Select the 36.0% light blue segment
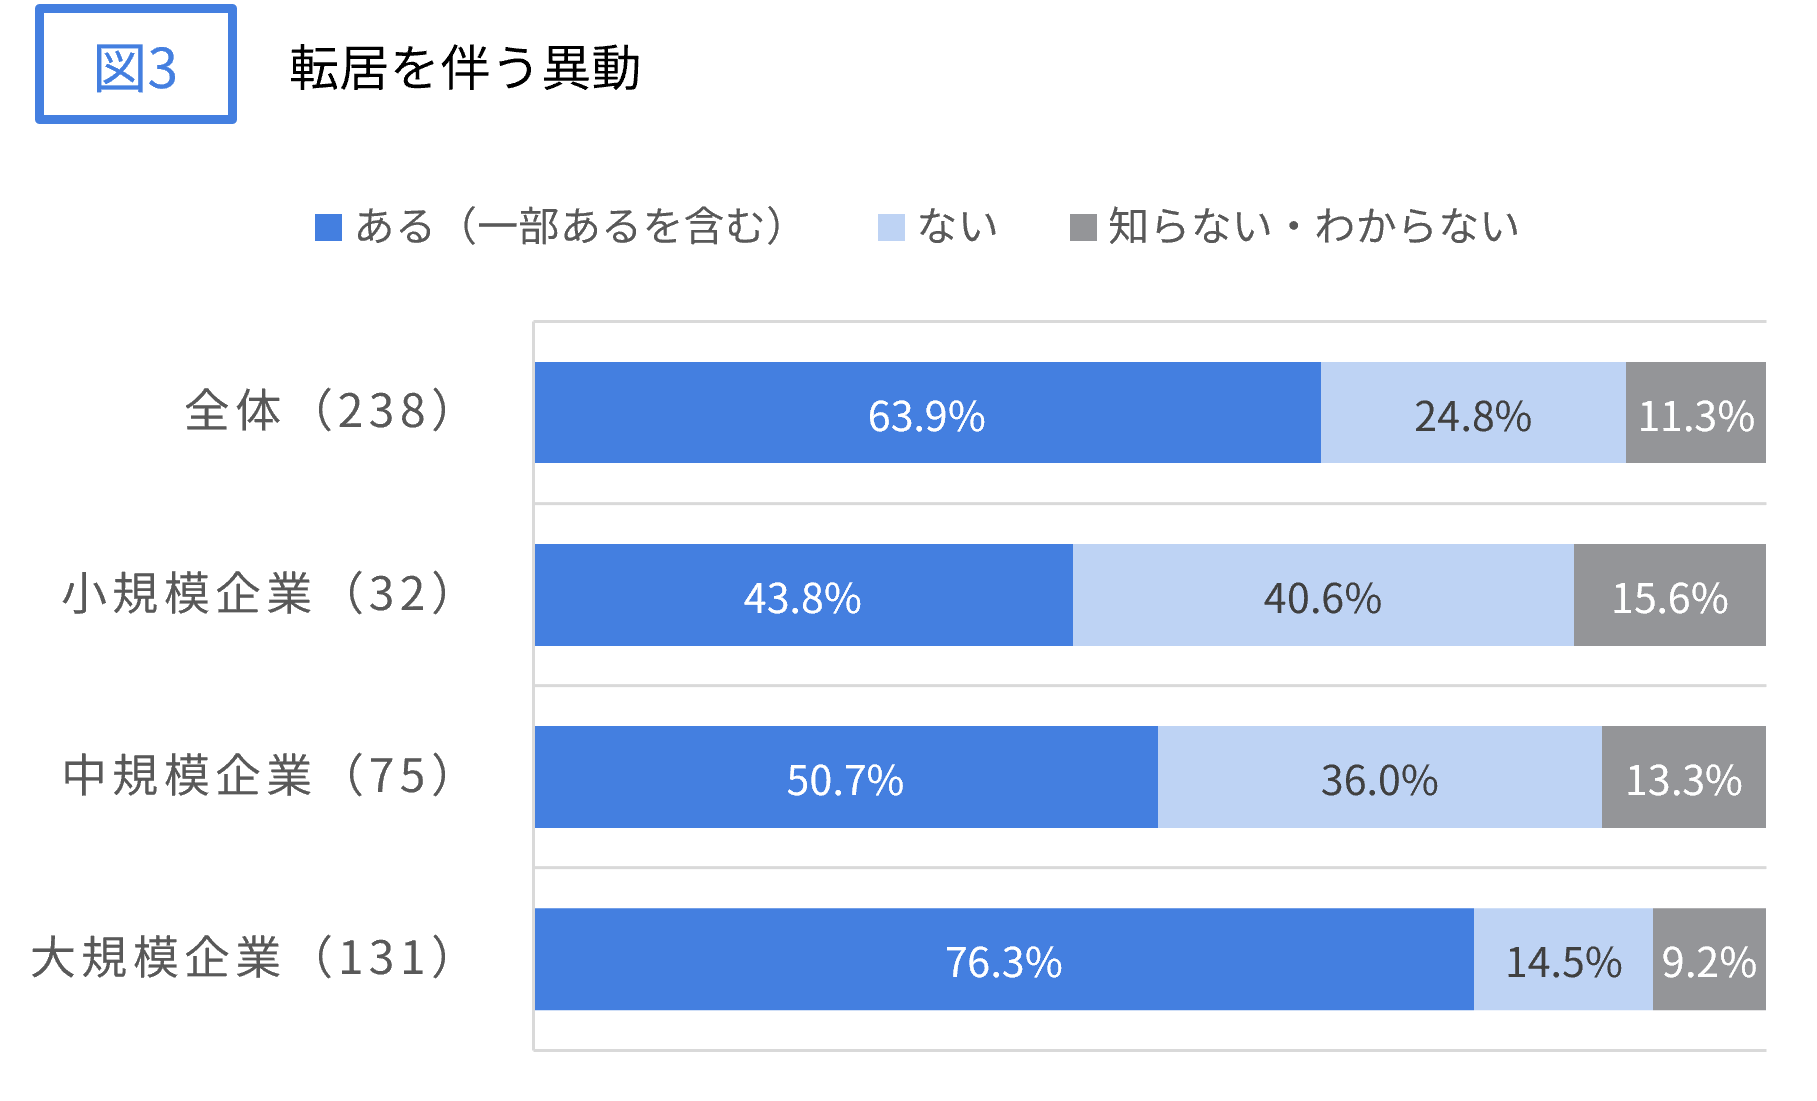 tap(1379, 777)
